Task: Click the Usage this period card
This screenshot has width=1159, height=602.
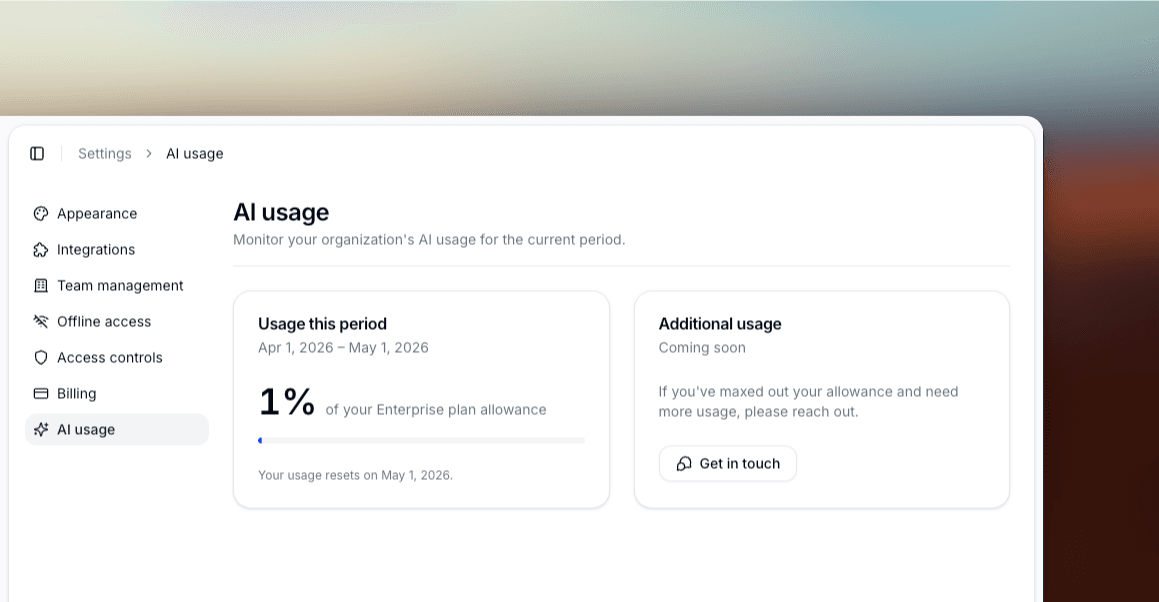Action: pyautogui.click(x=421, y=398)
